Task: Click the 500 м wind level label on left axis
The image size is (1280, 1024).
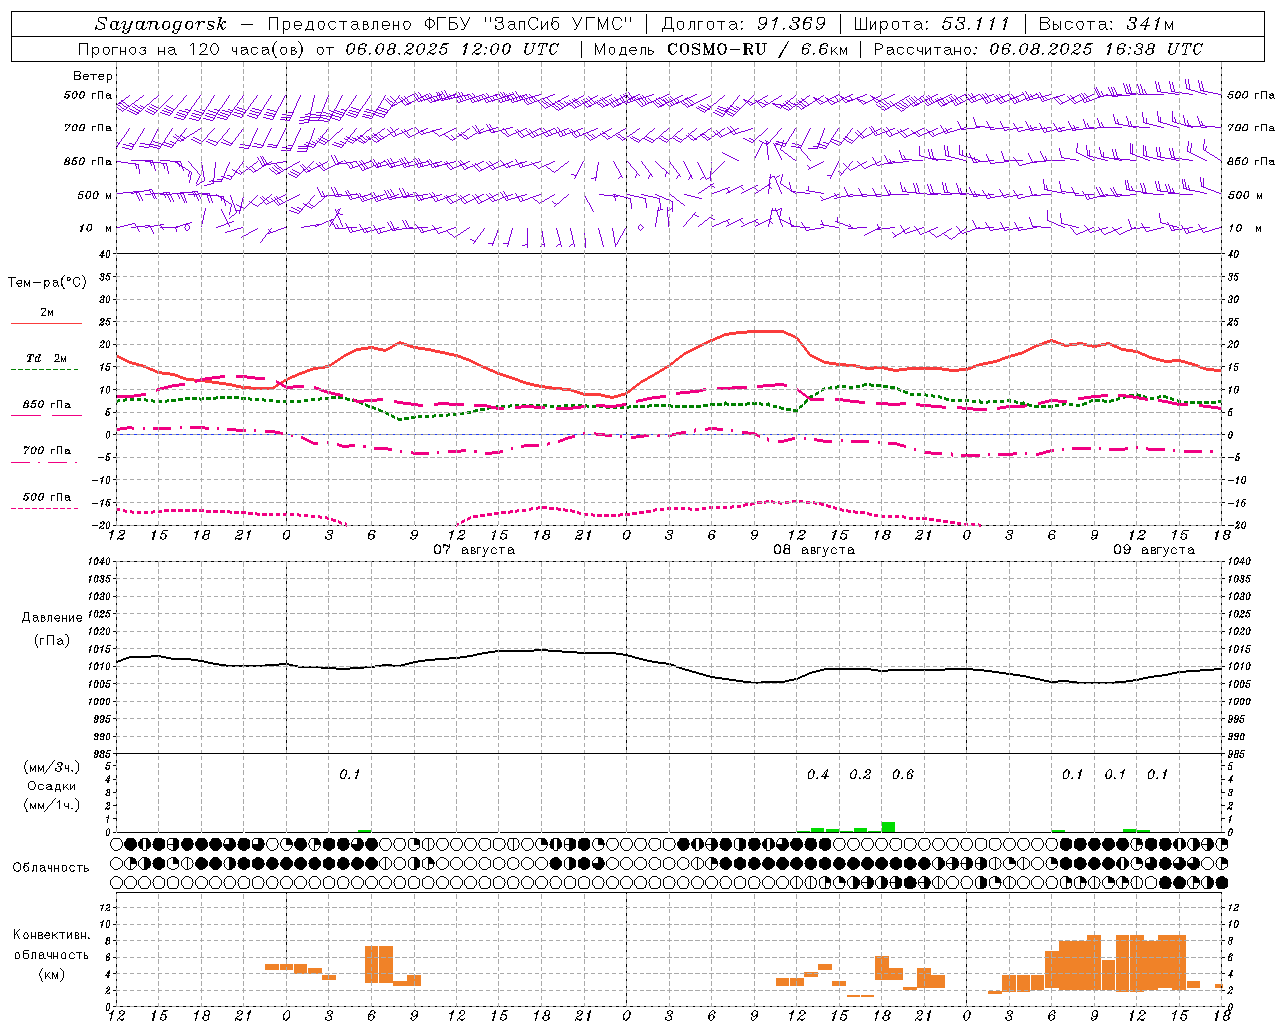Action: pyautogui.click(x=96, y=195)
